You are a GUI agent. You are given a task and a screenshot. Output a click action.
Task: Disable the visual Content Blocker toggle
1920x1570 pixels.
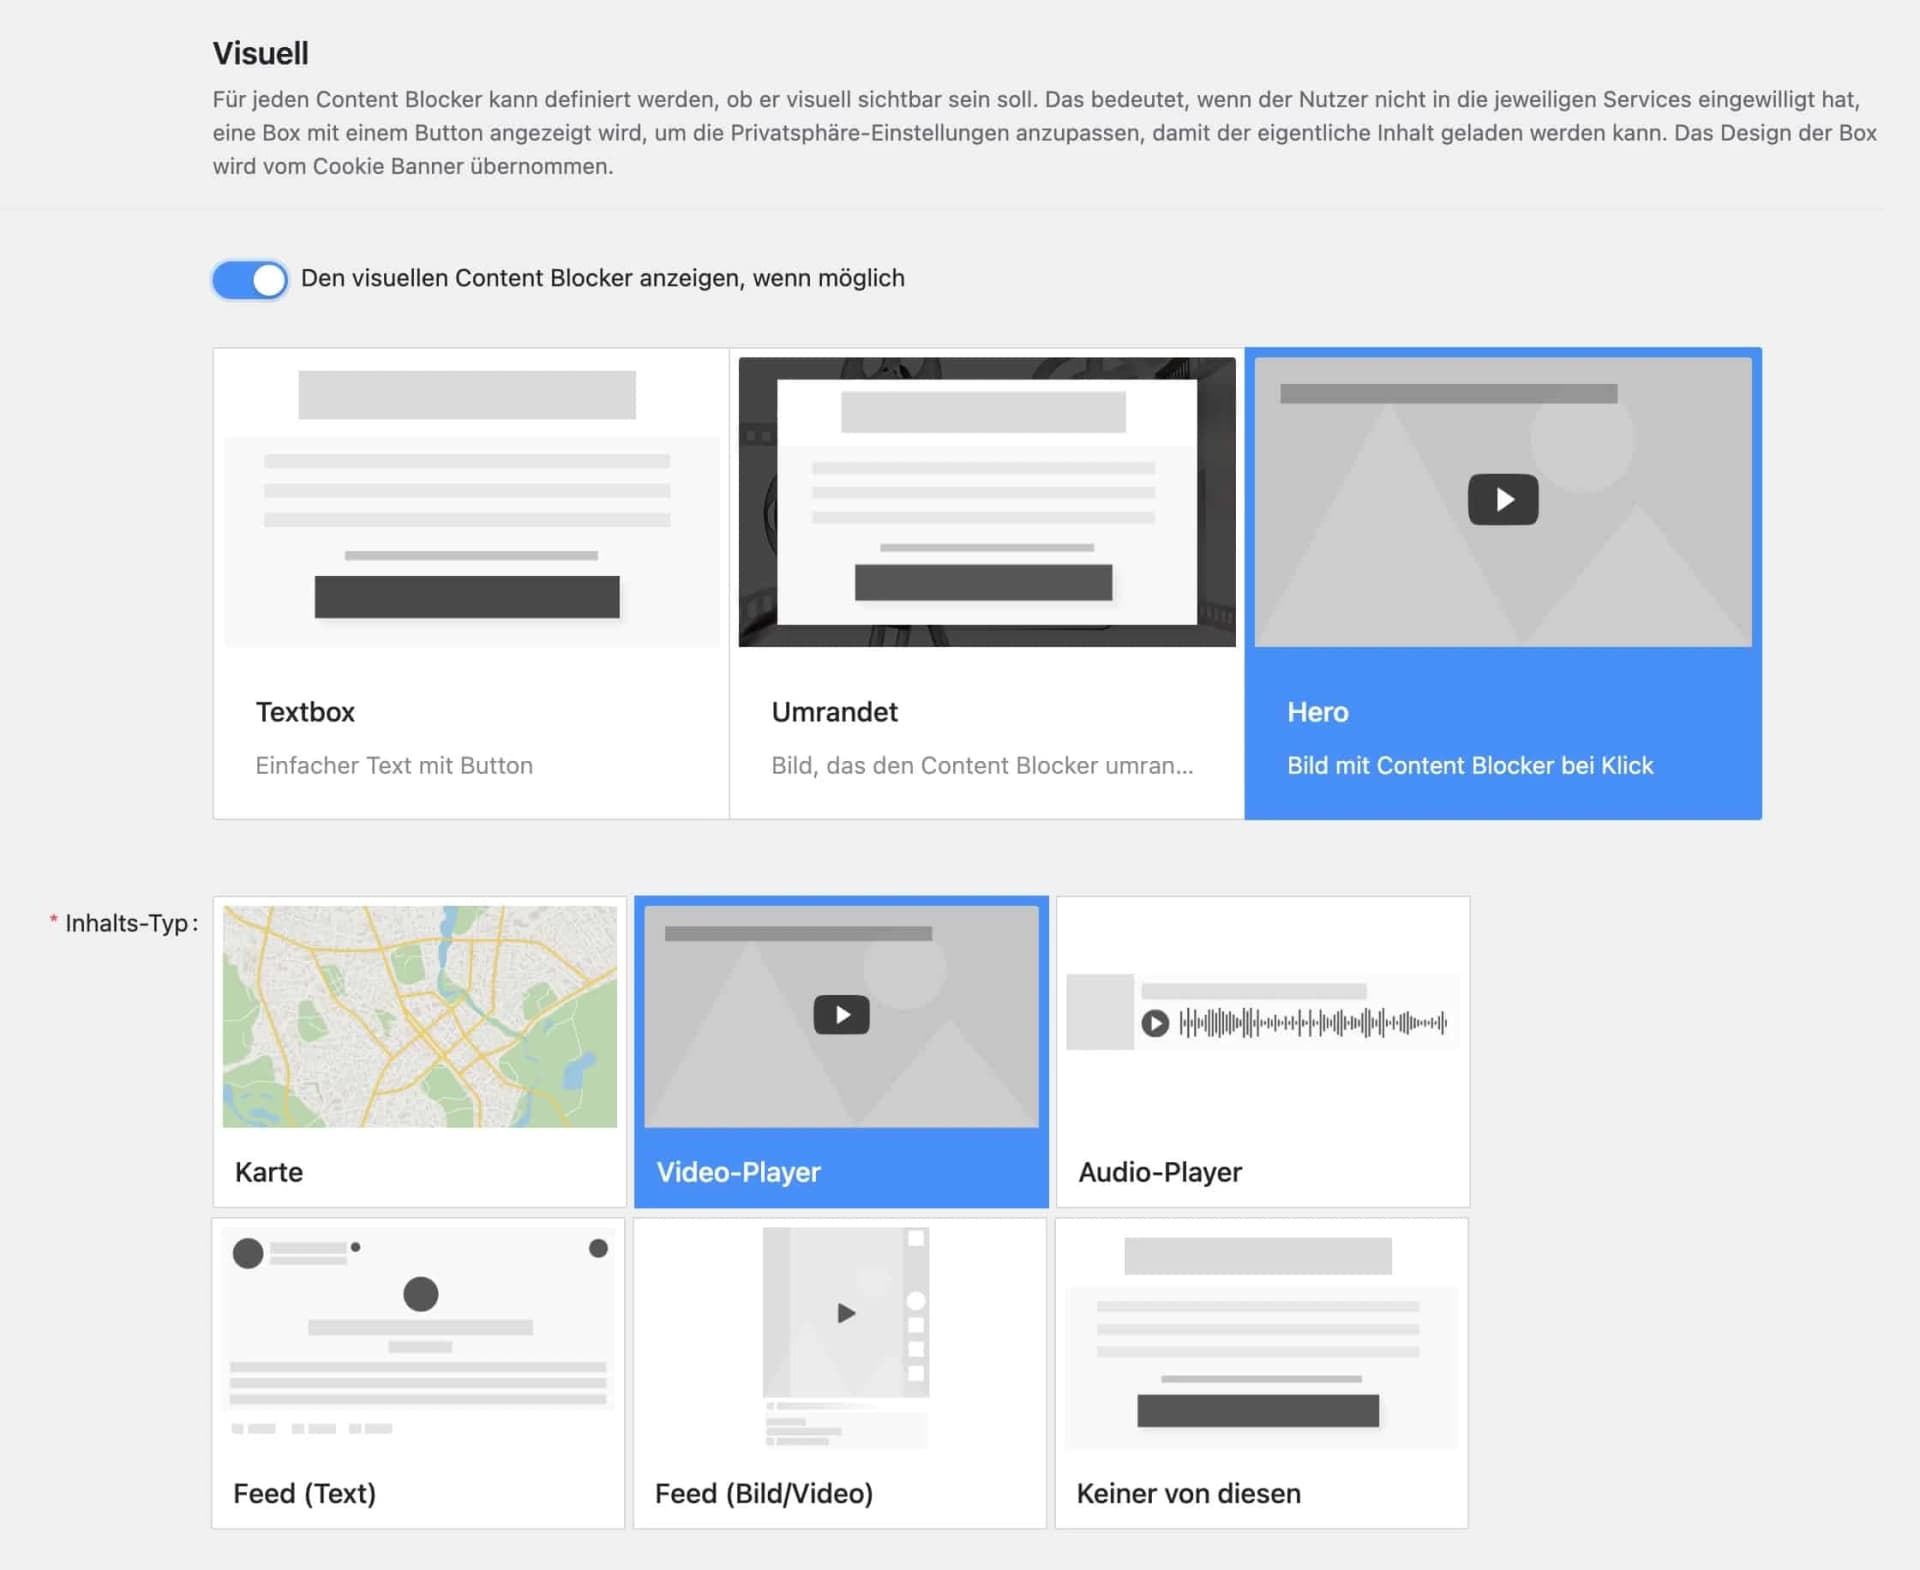249,279
